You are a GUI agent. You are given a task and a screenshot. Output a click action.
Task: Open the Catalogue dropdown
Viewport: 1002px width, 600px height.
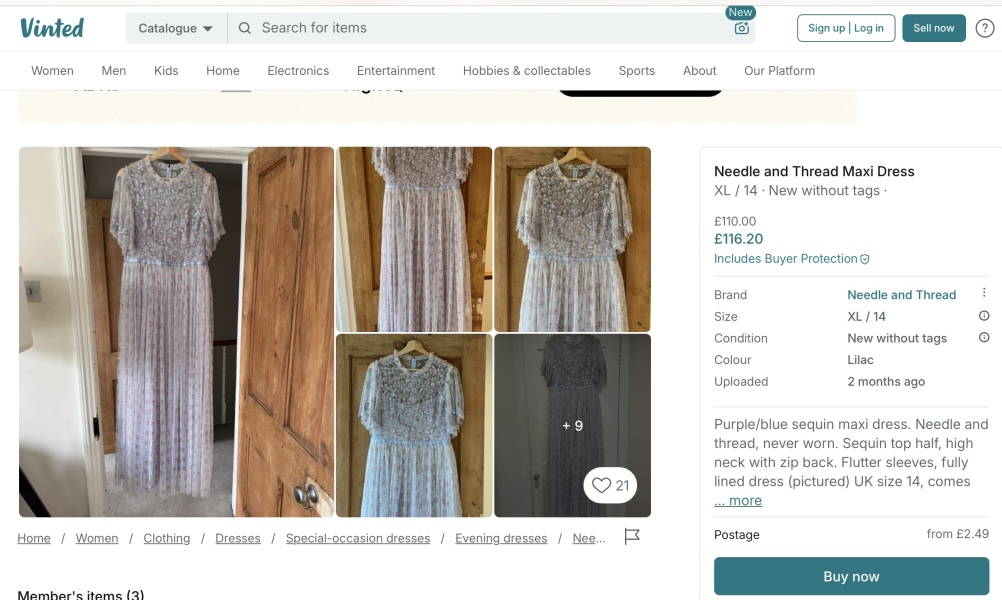click(176, 28)
